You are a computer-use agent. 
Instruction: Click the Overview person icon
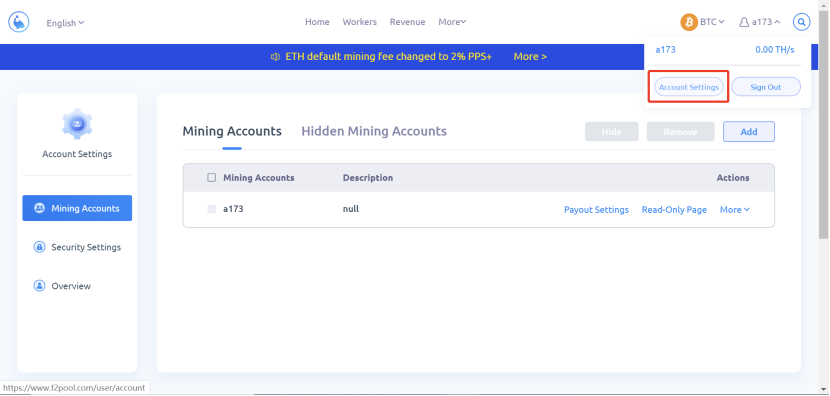pos(40,286)
